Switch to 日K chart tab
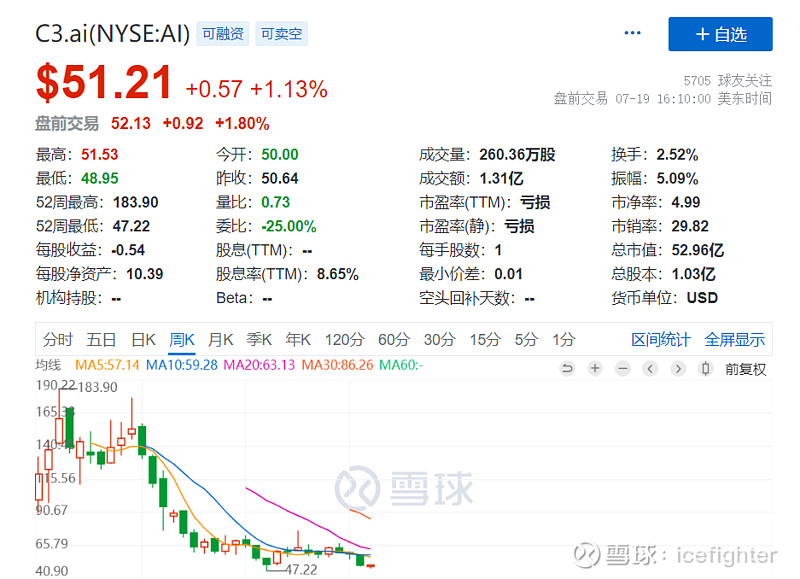The image size is (800, 579). tap(143, 340)
